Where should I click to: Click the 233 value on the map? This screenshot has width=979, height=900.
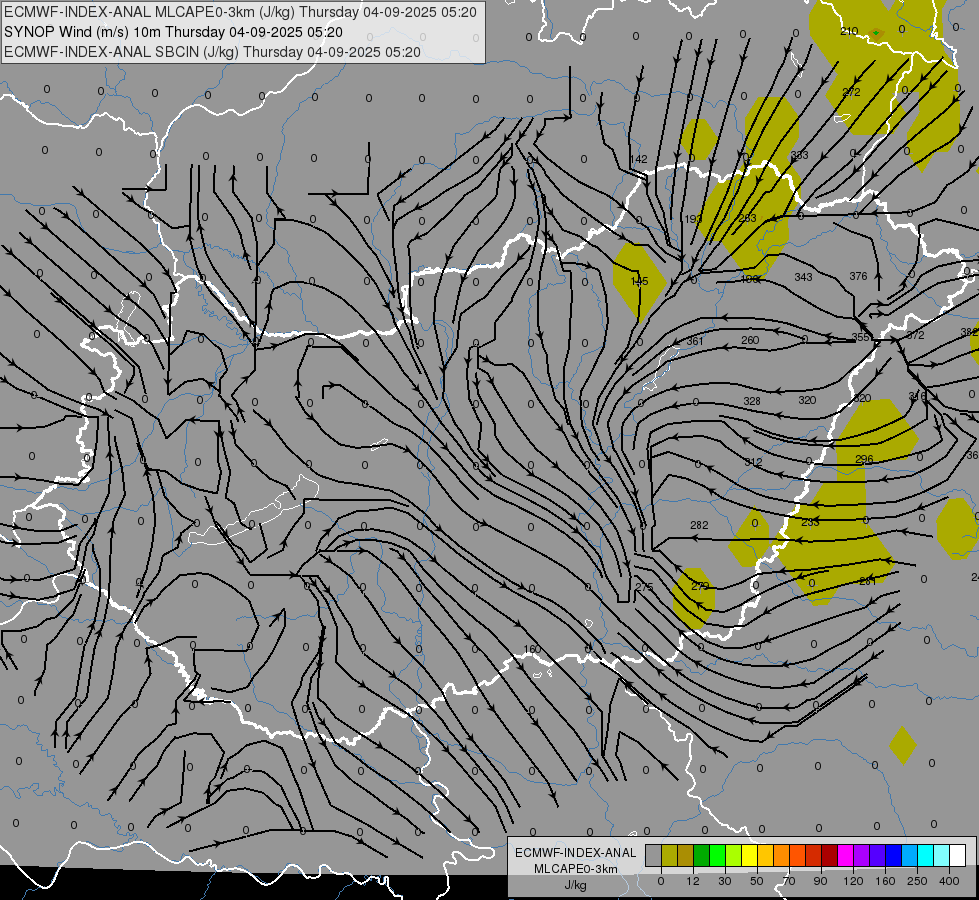pos(810,522)
